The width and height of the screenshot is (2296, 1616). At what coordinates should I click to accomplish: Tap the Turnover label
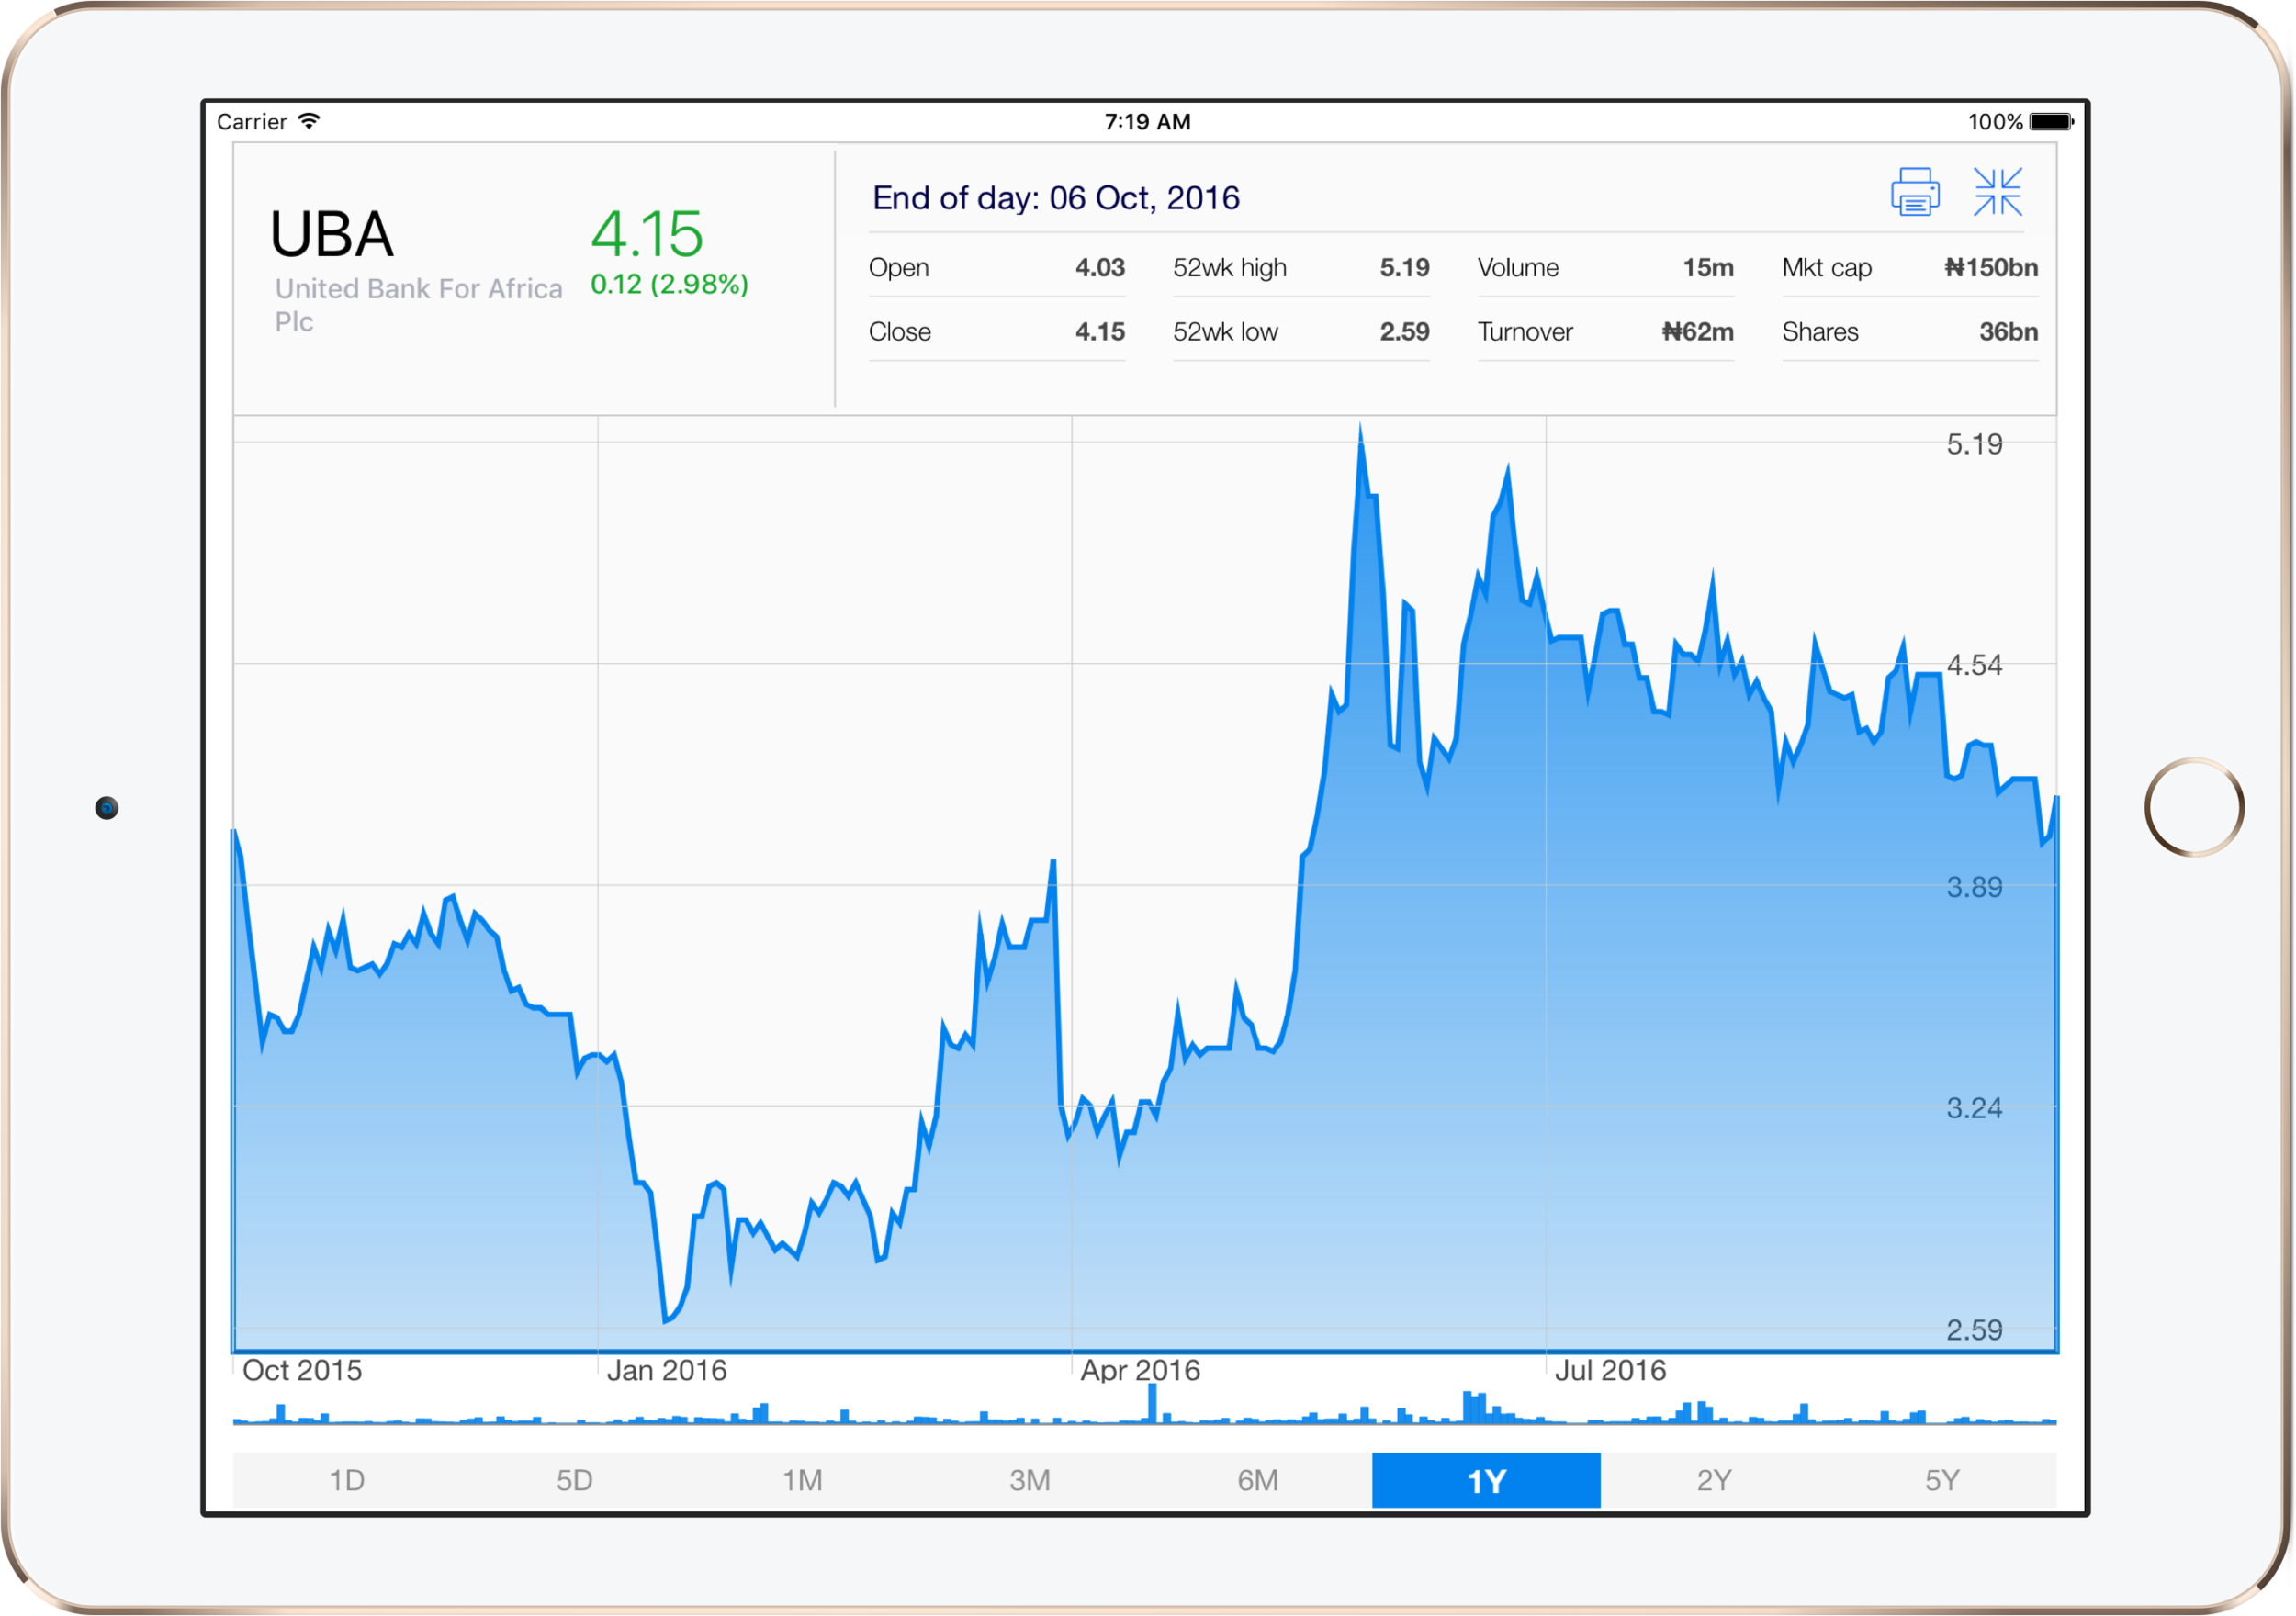point(1525,332)
